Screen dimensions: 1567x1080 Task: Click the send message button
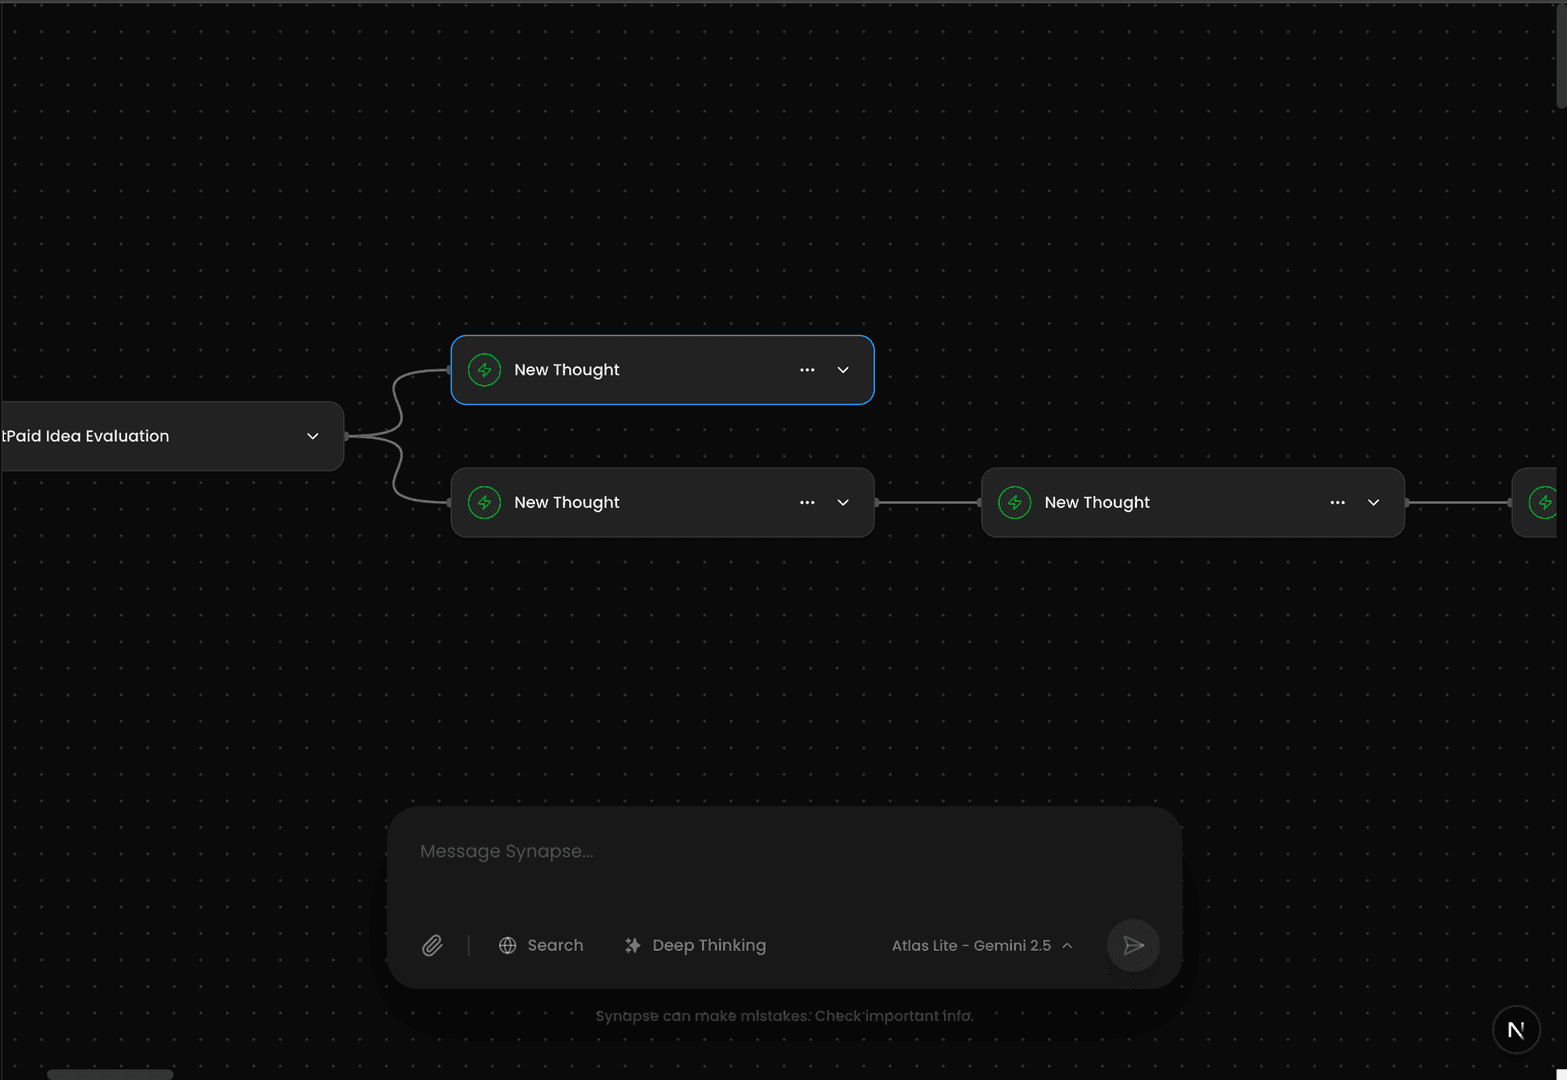(x=1132, y=945)
